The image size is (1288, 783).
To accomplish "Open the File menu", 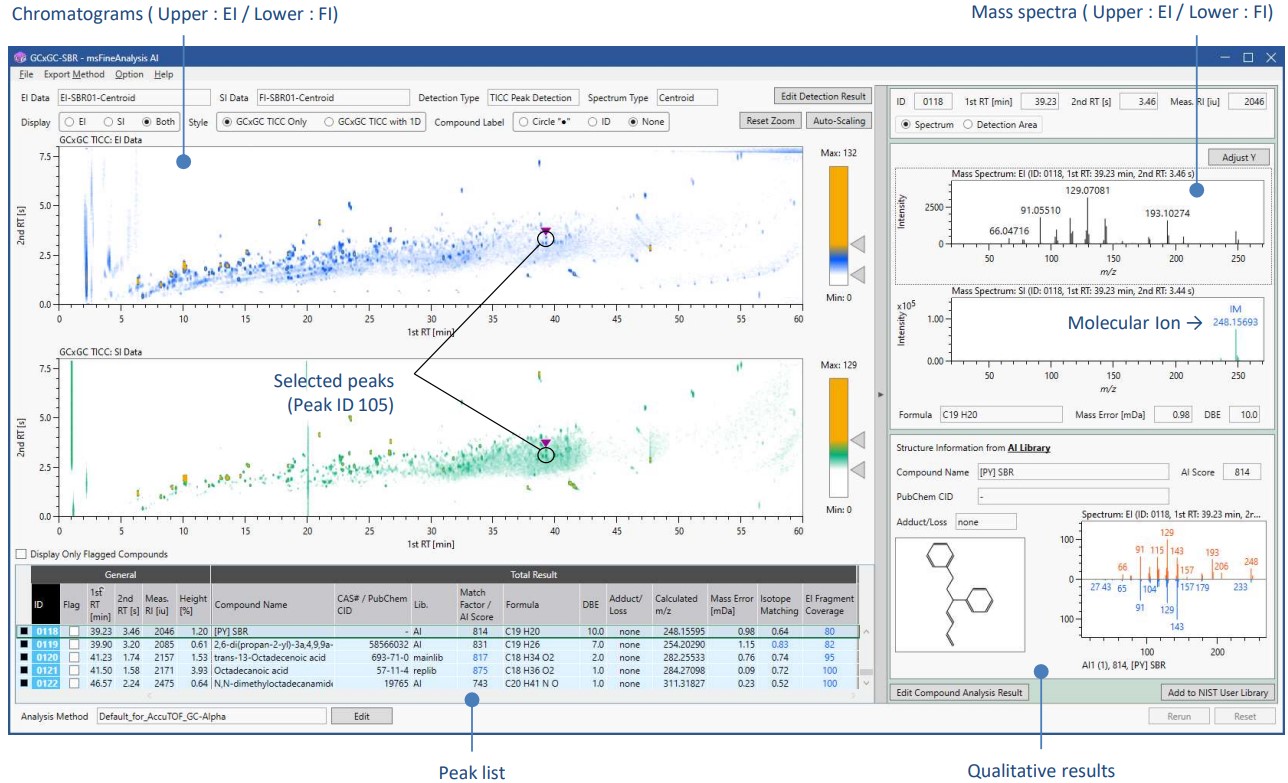I will pyautogui.click(x=26, y=75).
